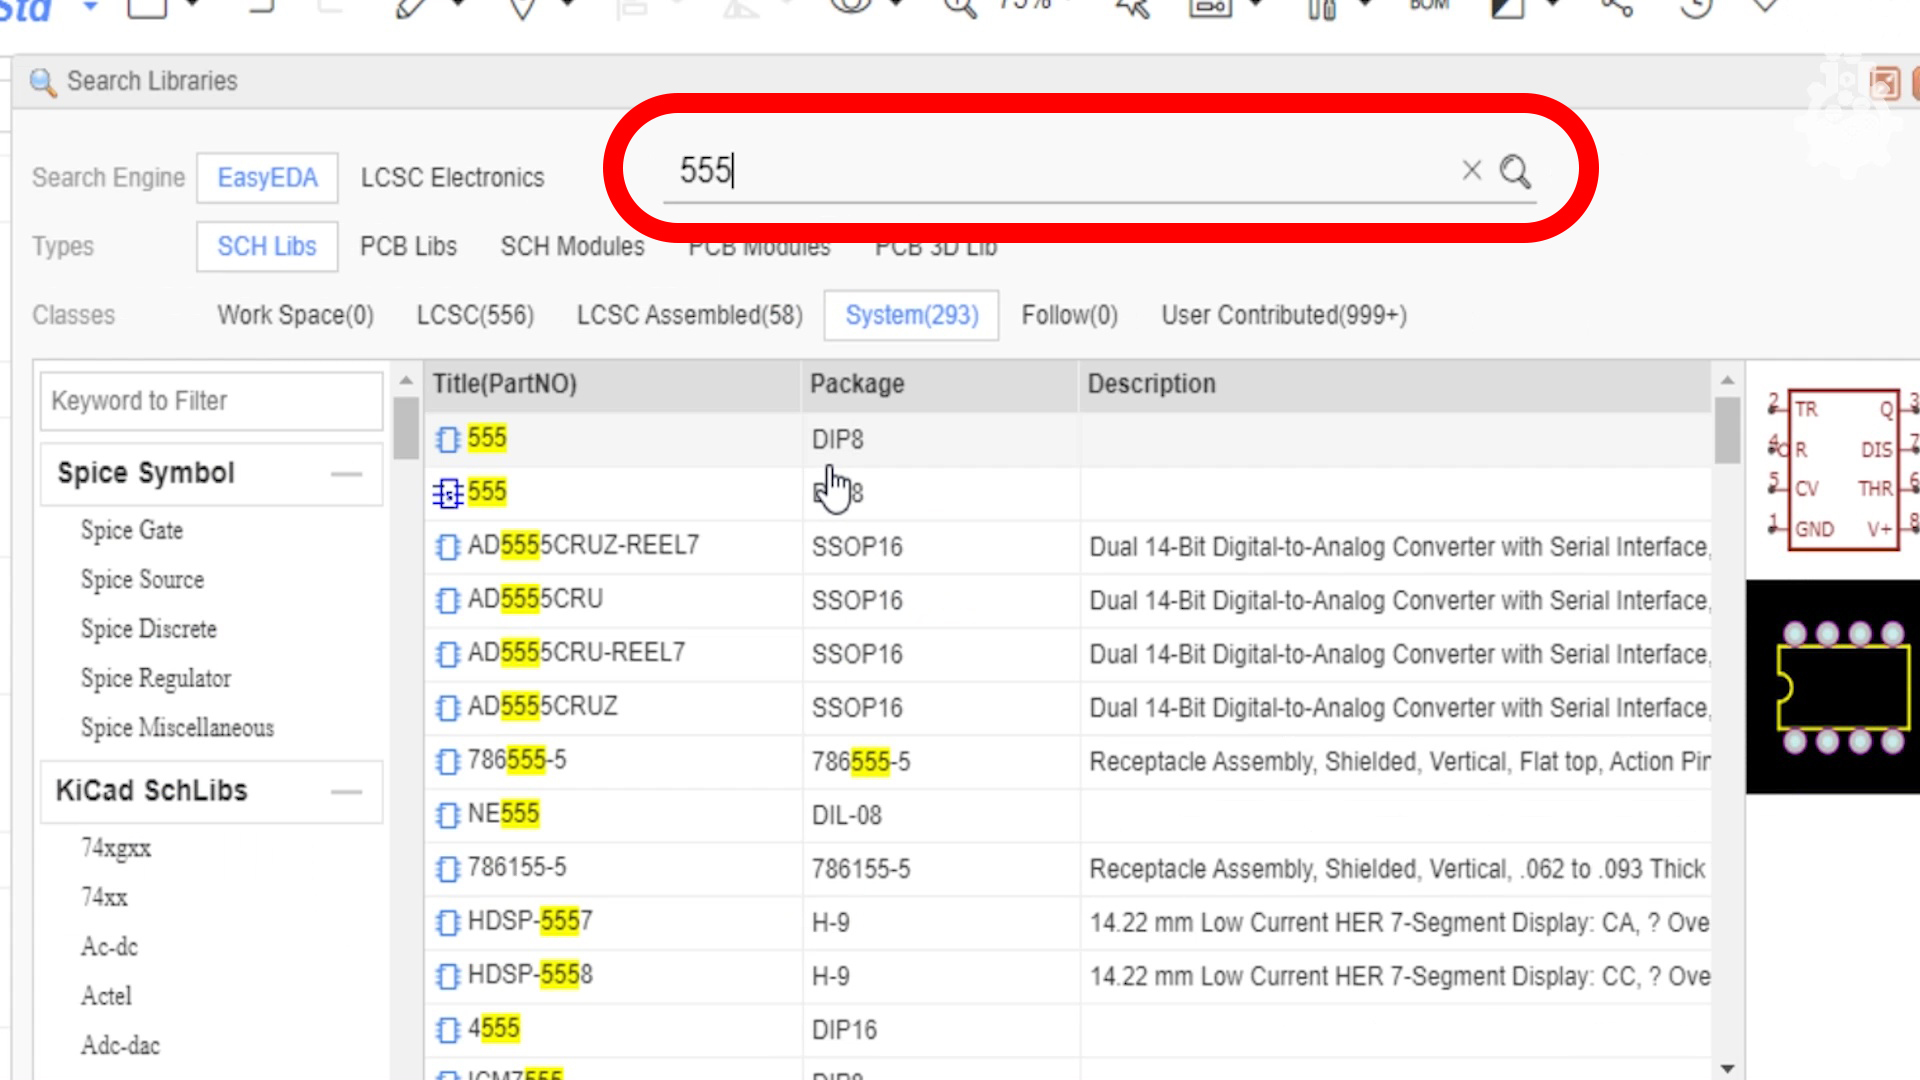This screenshot has width=1920, height=1080.
Task: Select LCSC Electronics search engine
Action: pyautogui.click(x=452, y=178)
